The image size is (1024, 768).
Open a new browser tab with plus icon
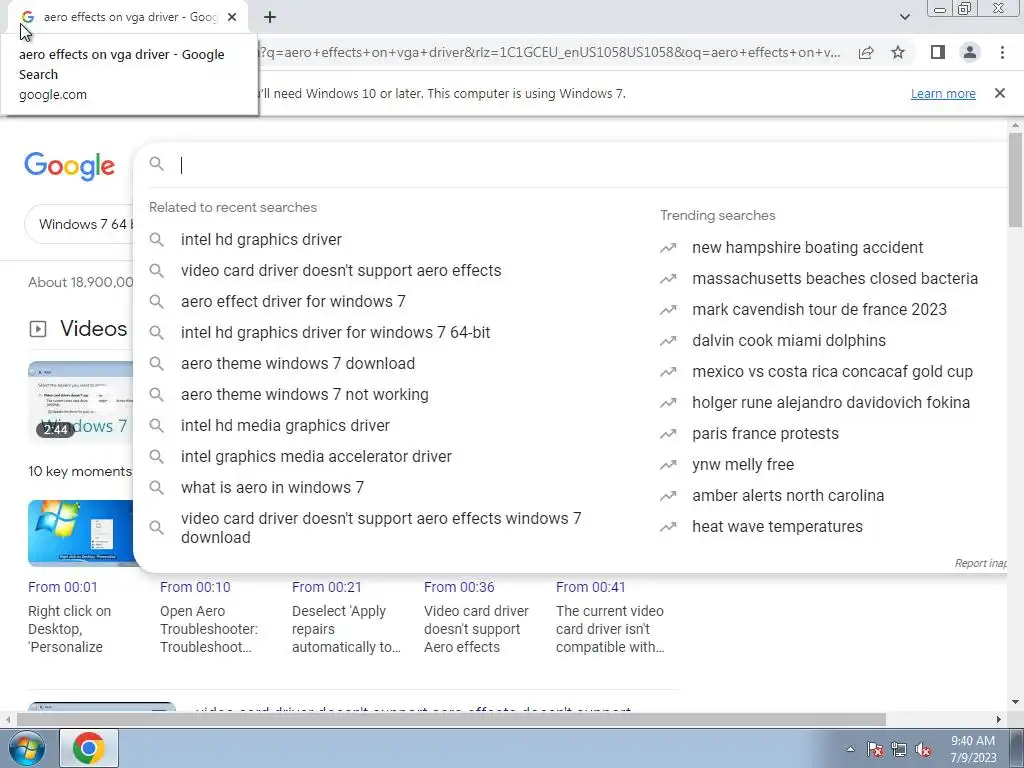point(270,17)
